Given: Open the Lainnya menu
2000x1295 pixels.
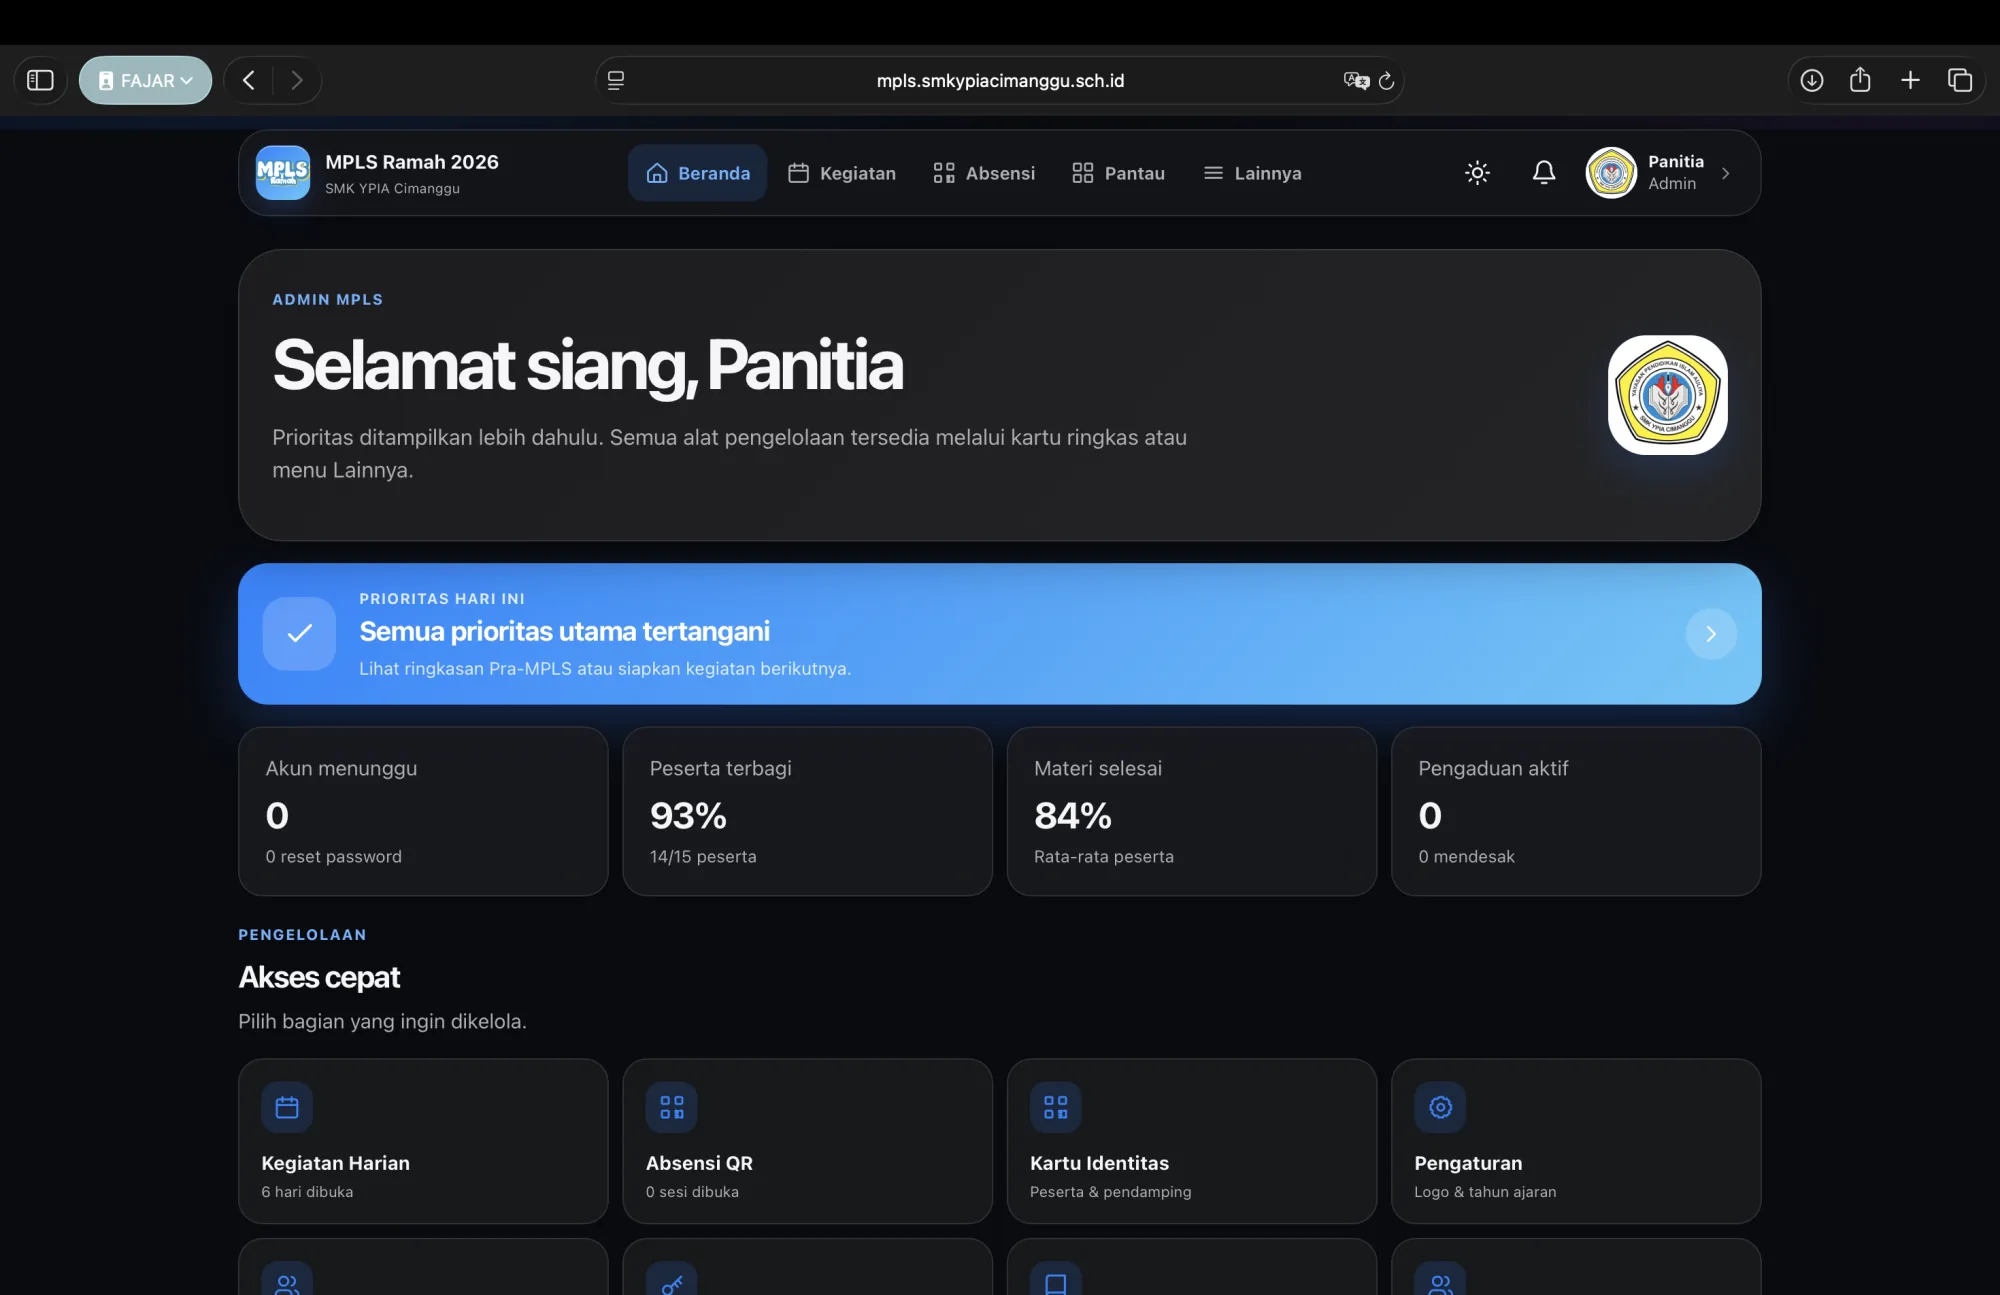Looking at the screenshot, I should coord(1253,173).
